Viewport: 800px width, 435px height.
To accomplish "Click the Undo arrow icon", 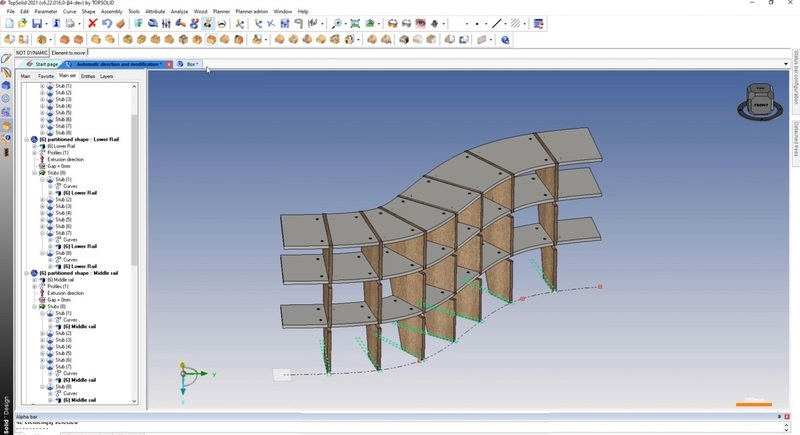I will coord(106,23).
